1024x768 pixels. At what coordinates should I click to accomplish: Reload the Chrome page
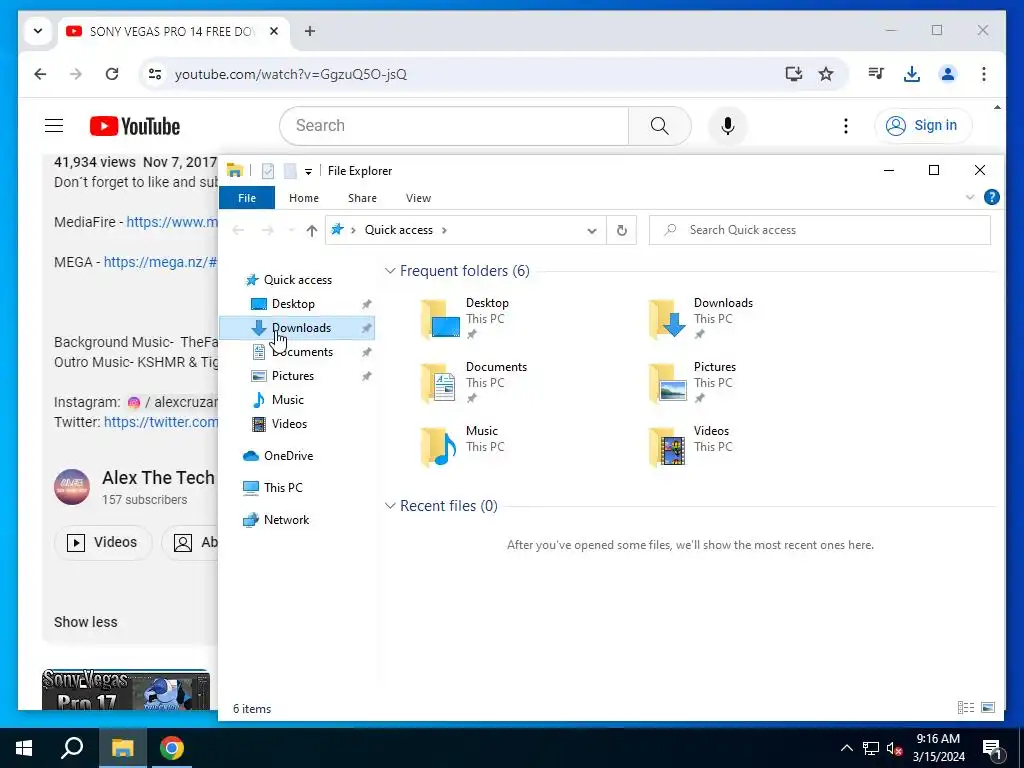[112, 74]
